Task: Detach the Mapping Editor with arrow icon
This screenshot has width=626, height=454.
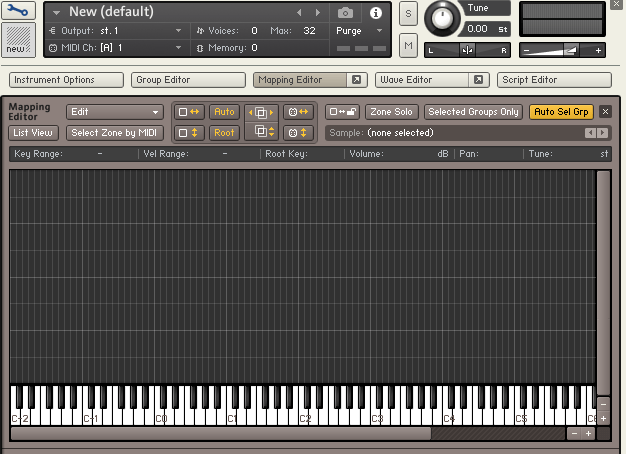Action: (355, 80)
